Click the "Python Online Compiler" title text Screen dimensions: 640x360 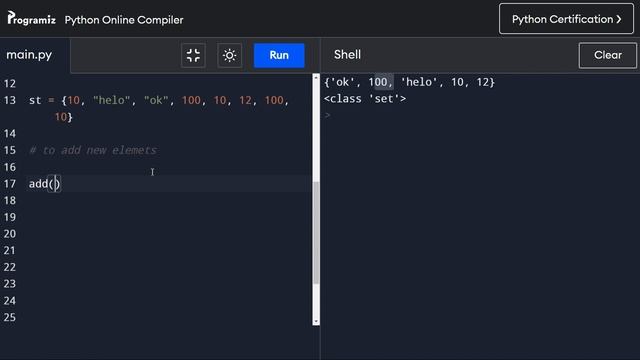124,20
